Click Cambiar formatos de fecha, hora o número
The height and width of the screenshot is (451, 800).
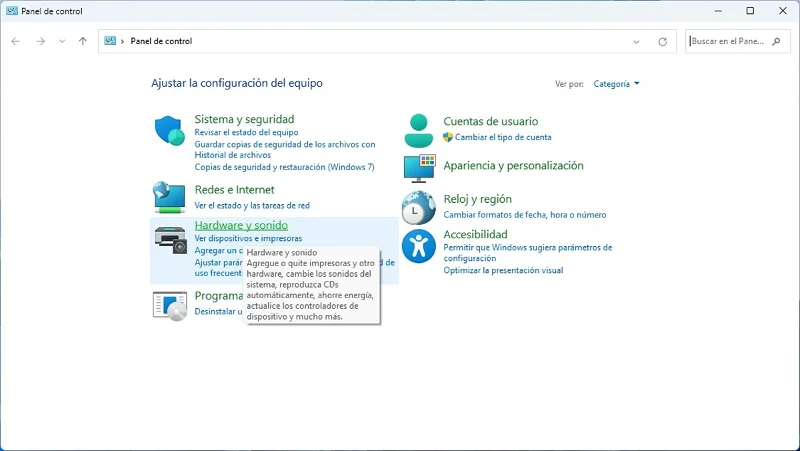pyautogui.click(x=525, y=215)
